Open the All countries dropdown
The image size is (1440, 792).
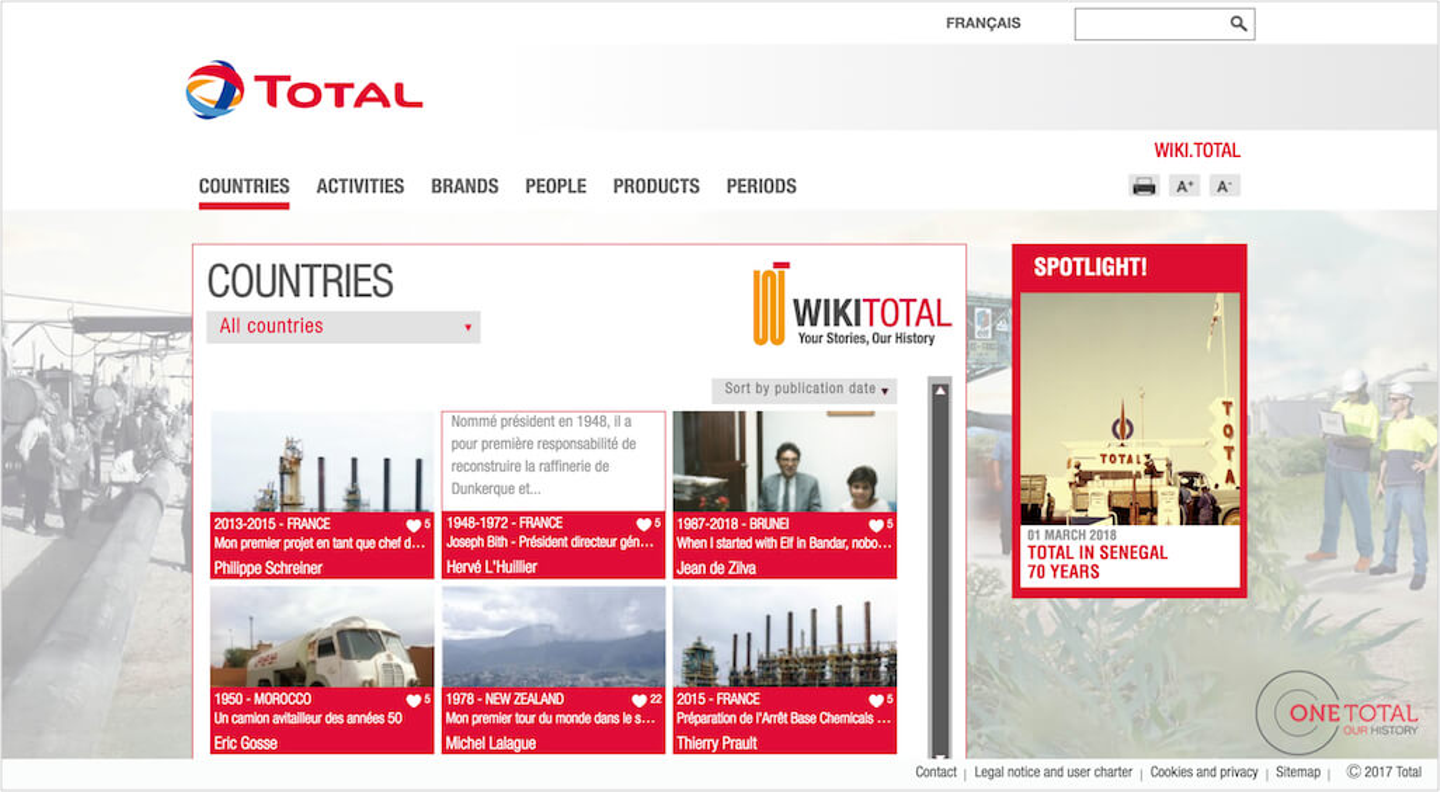point(343,327)
